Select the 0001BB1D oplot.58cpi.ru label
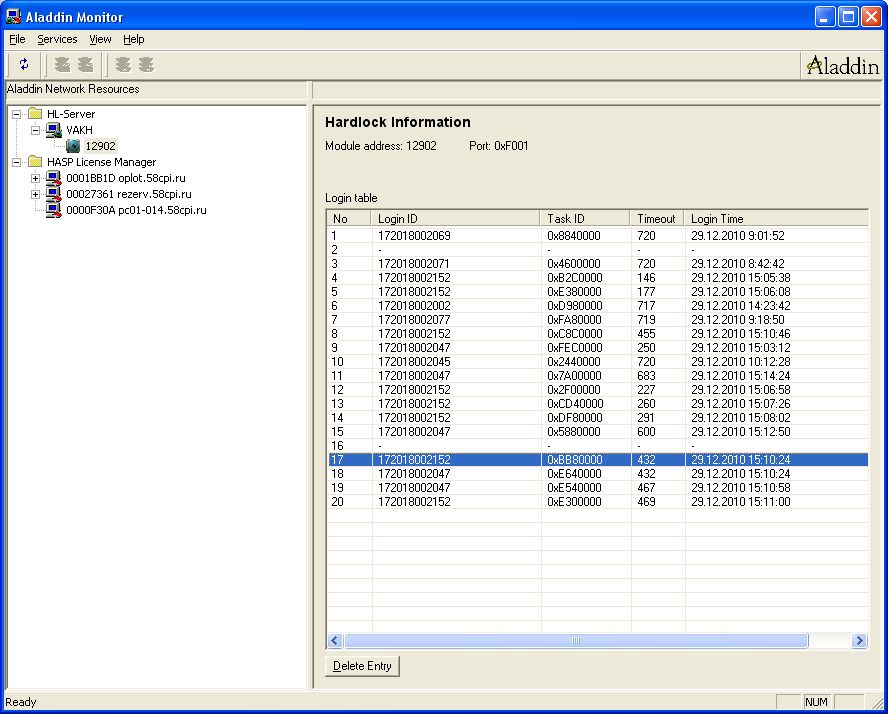 [126, 178]
